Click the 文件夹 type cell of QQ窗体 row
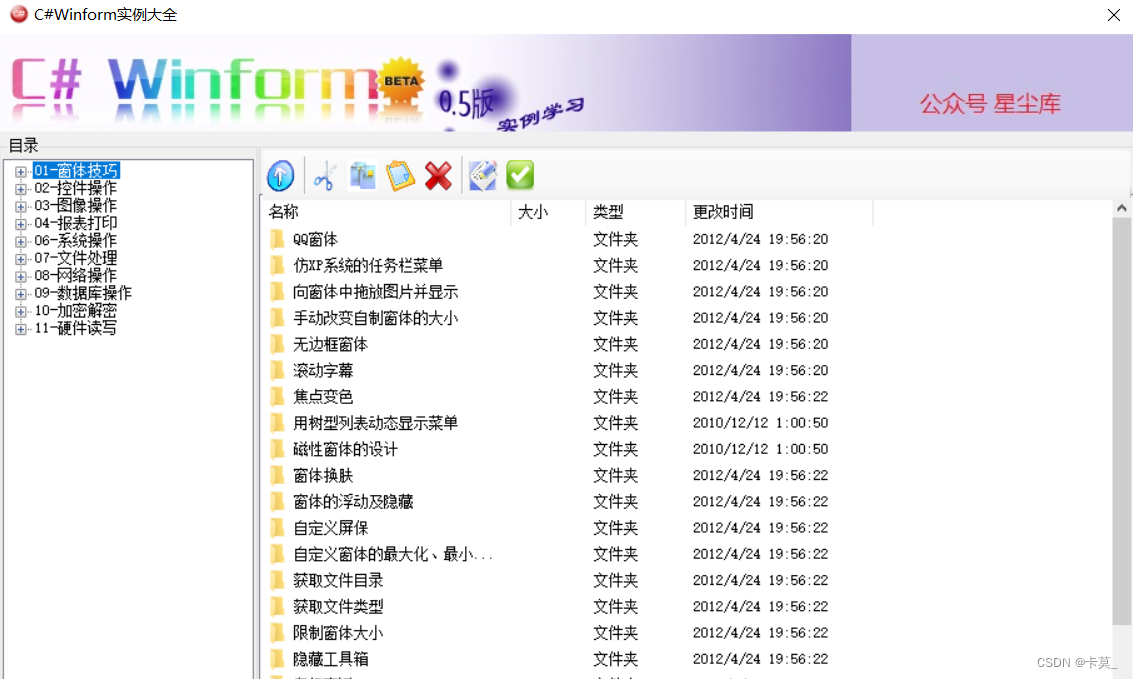The width and height of the screenshot is (1133, 679). (616, 239)
